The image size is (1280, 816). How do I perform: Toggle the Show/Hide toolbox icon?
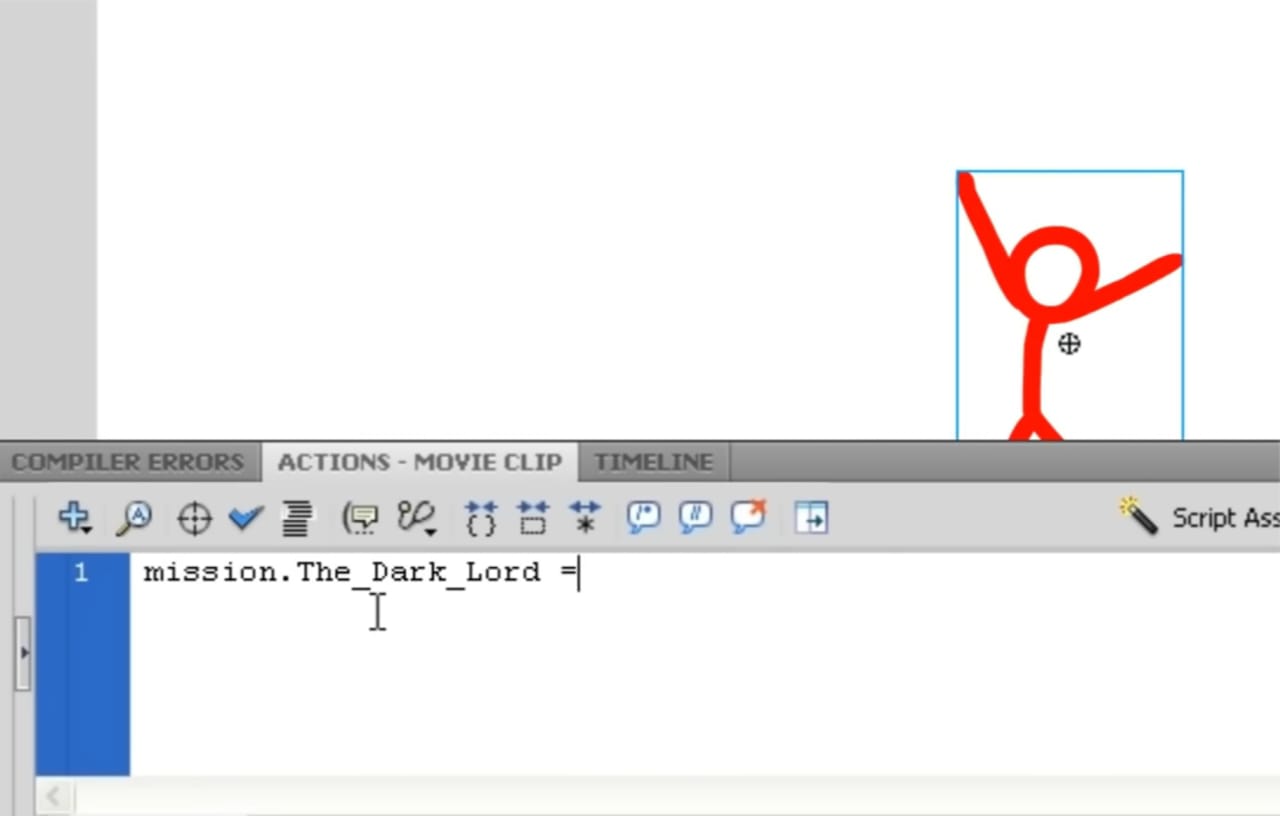pos(811,518)
